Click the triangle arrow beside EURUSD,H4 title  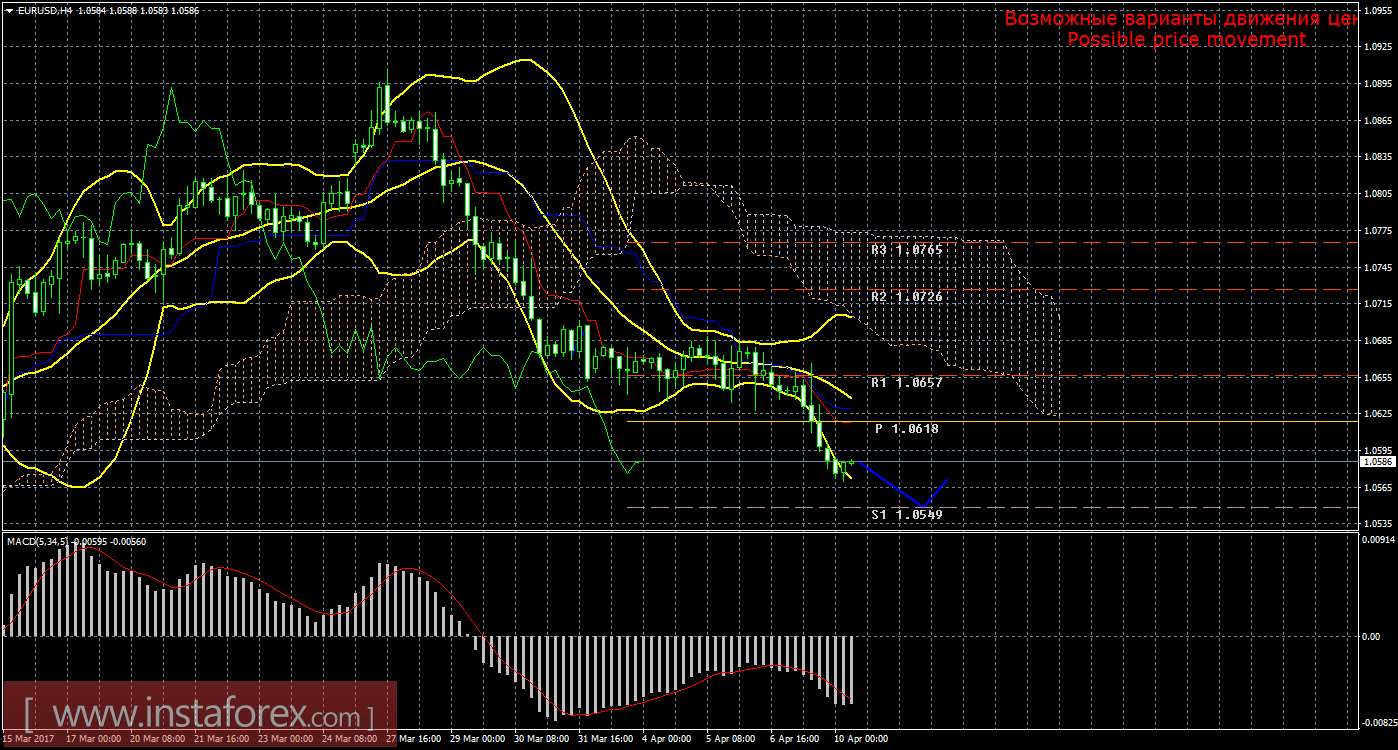pyautogui.click(x=9, y=9)
